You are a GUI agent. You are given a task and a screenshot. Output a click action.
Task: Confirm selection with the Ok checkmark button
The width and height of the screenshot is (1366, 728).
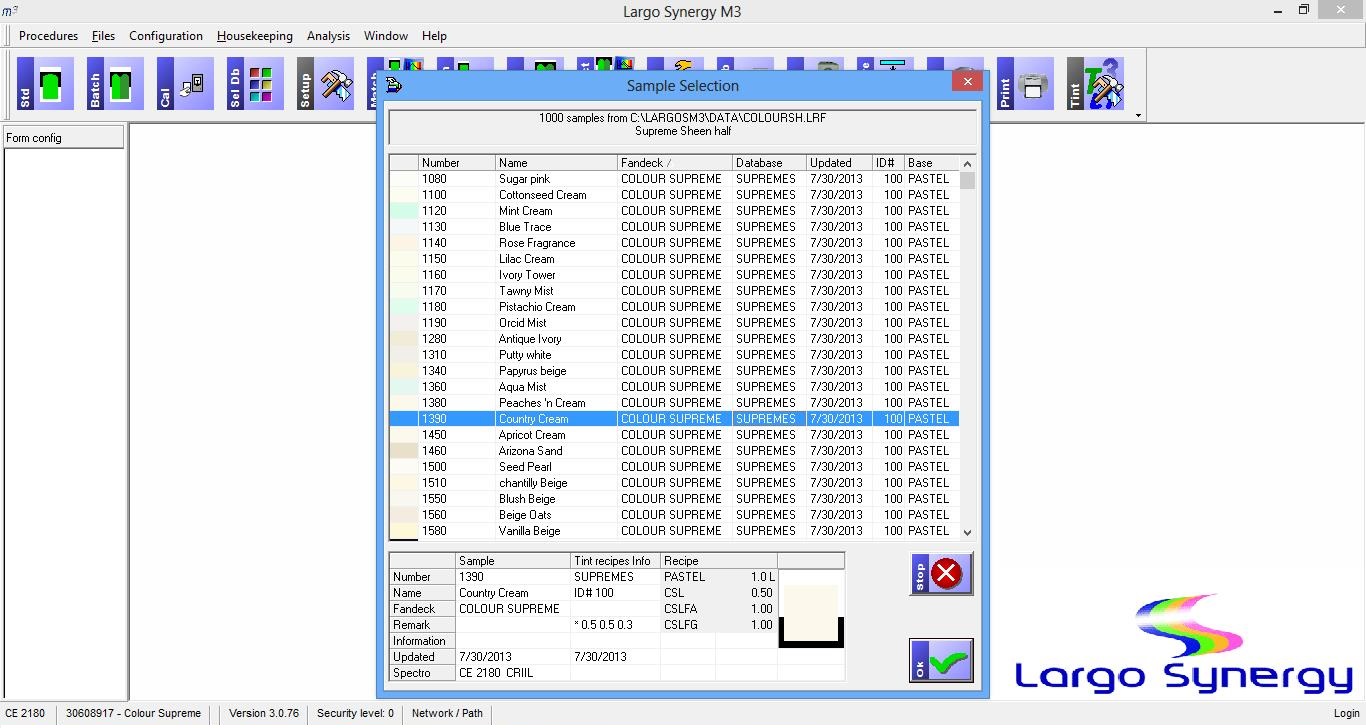coord(941,661)
